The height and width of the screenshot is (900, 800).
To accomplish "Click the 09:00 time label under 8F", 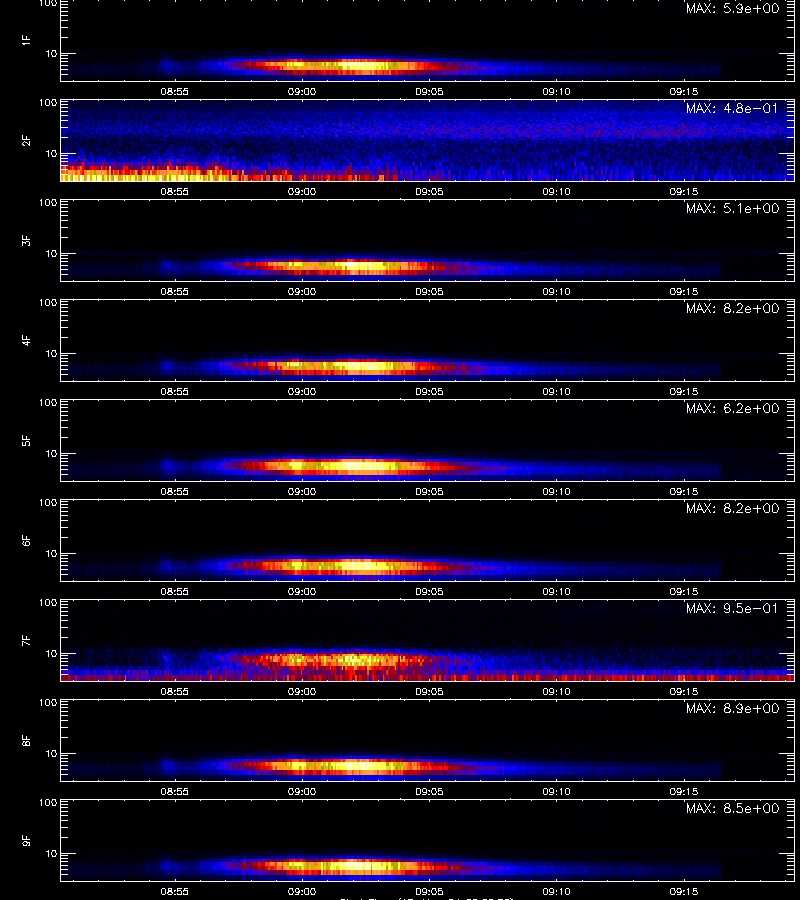I will point(302,792).
